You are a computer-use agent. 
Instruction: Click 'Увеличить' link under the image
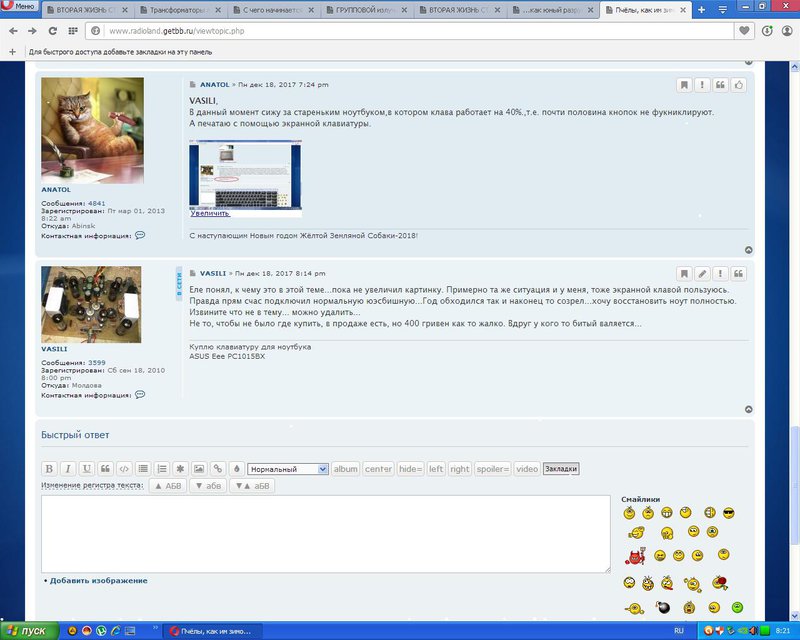pos(210,213)
